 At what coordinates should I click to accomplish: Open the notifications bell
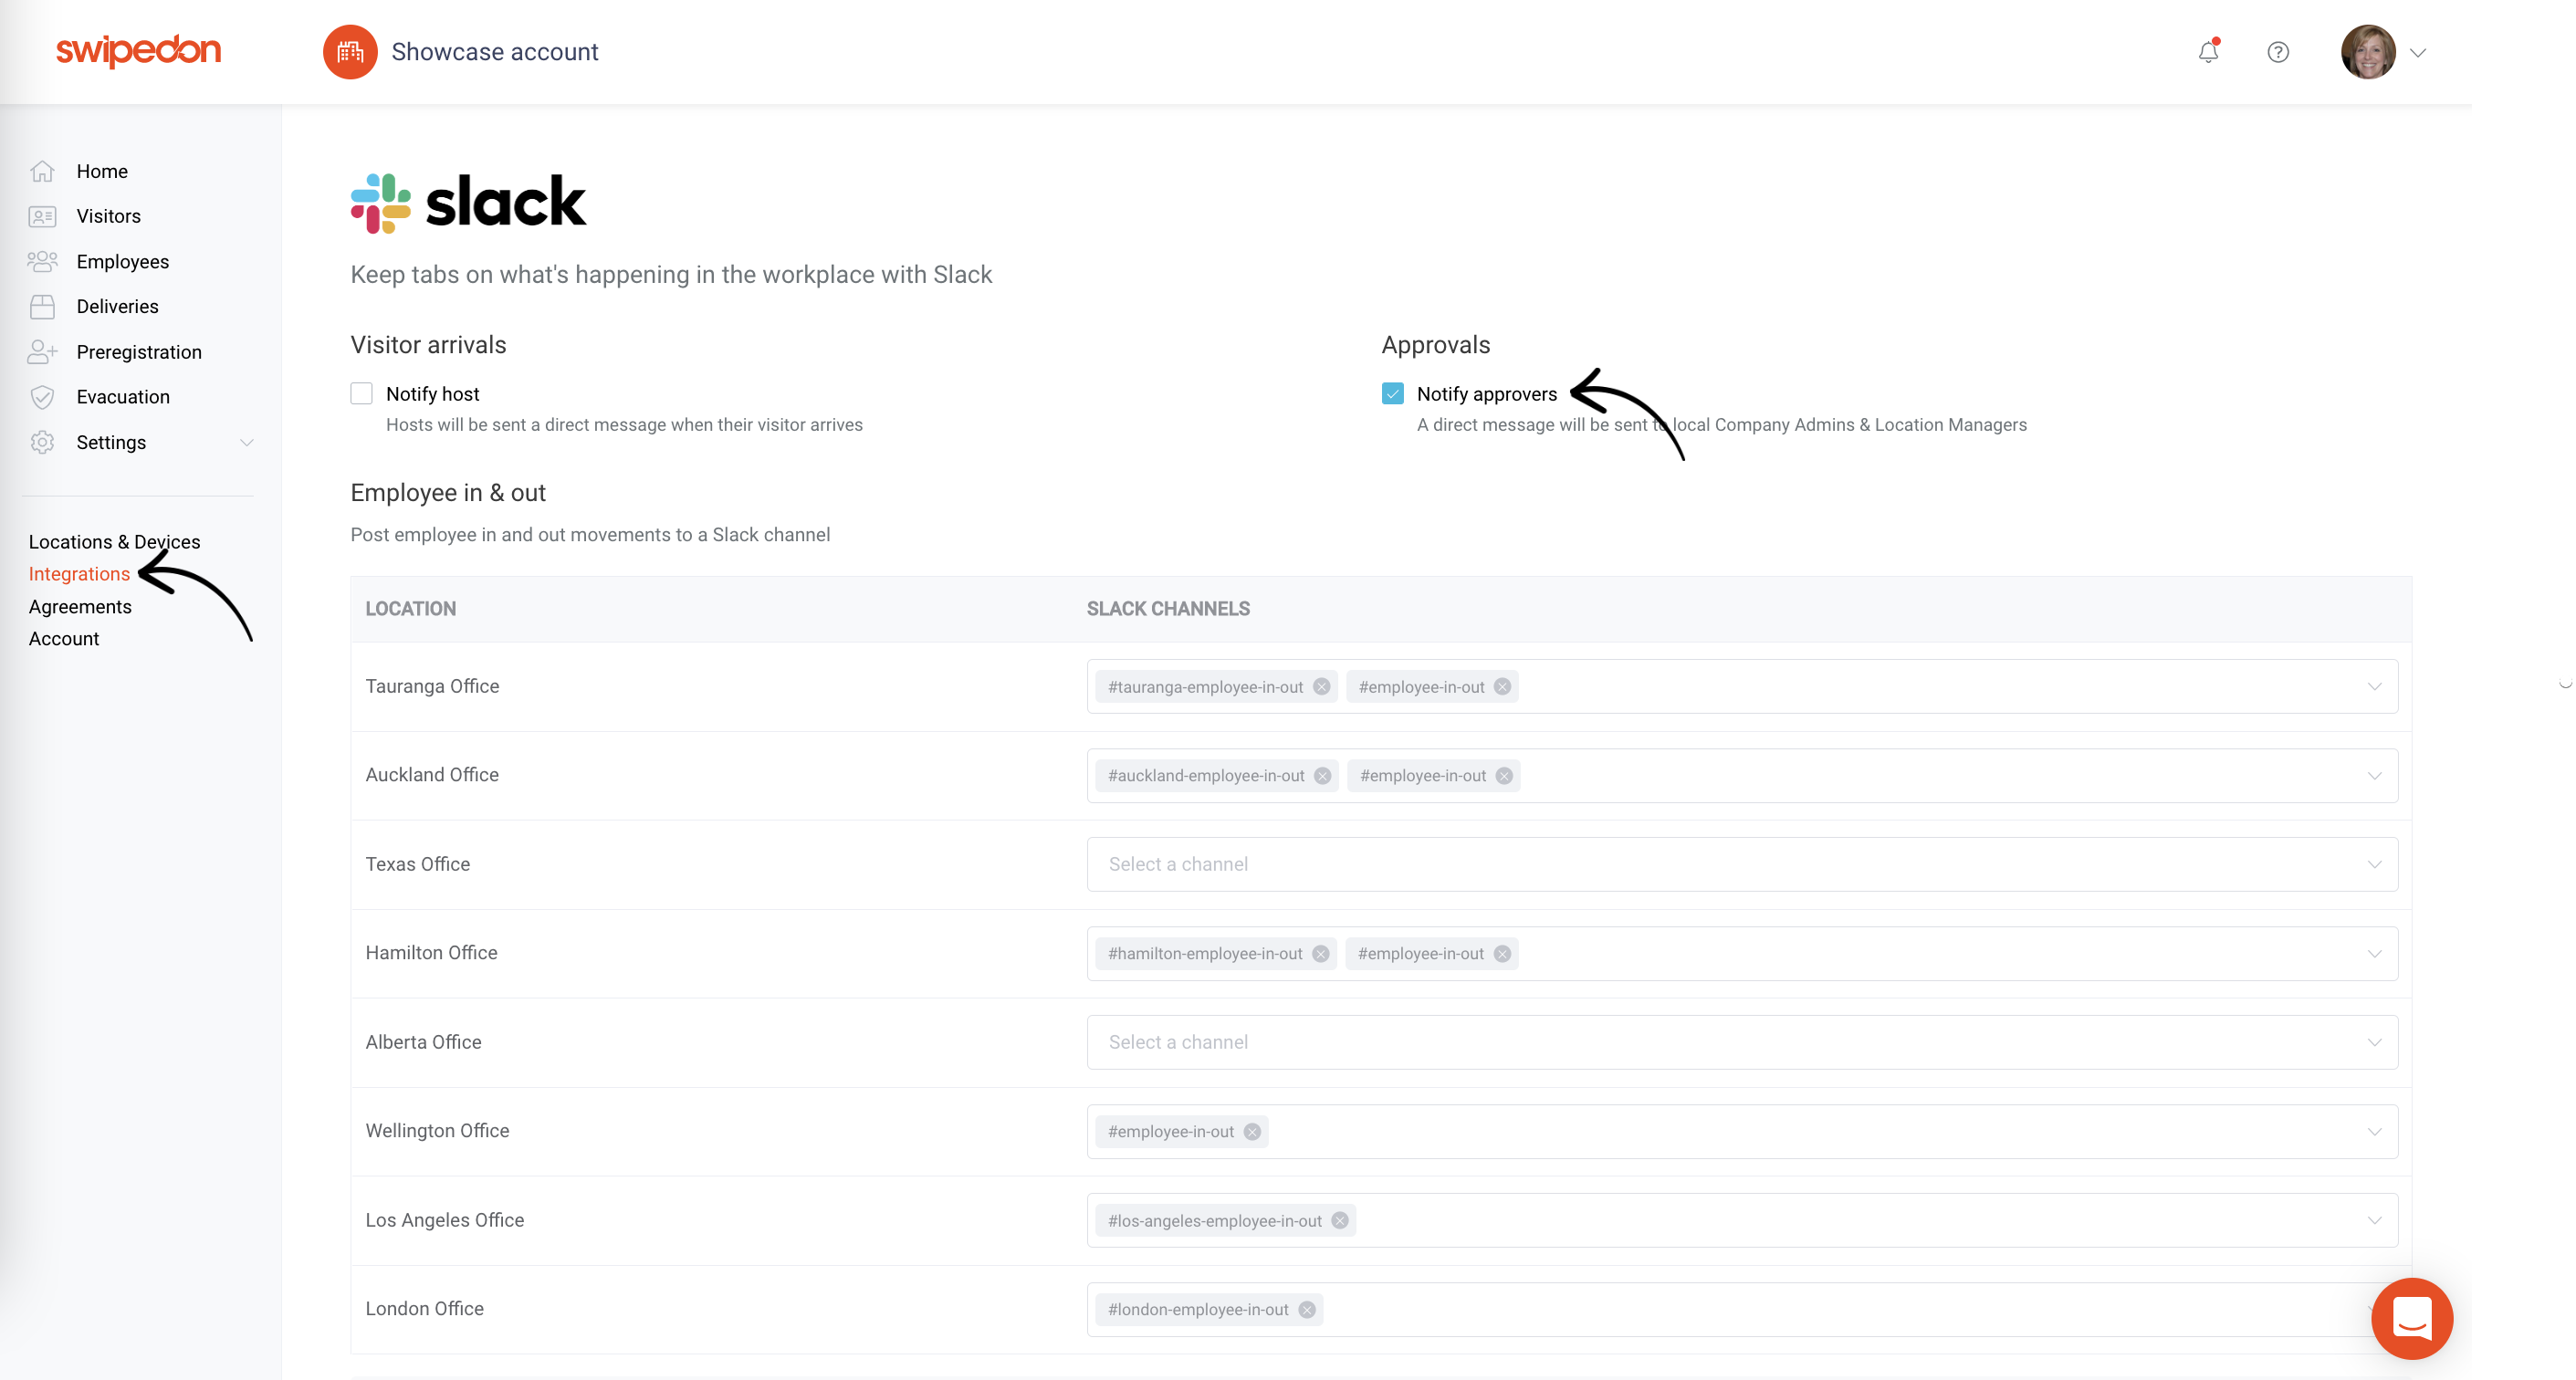coord(2208,52)
